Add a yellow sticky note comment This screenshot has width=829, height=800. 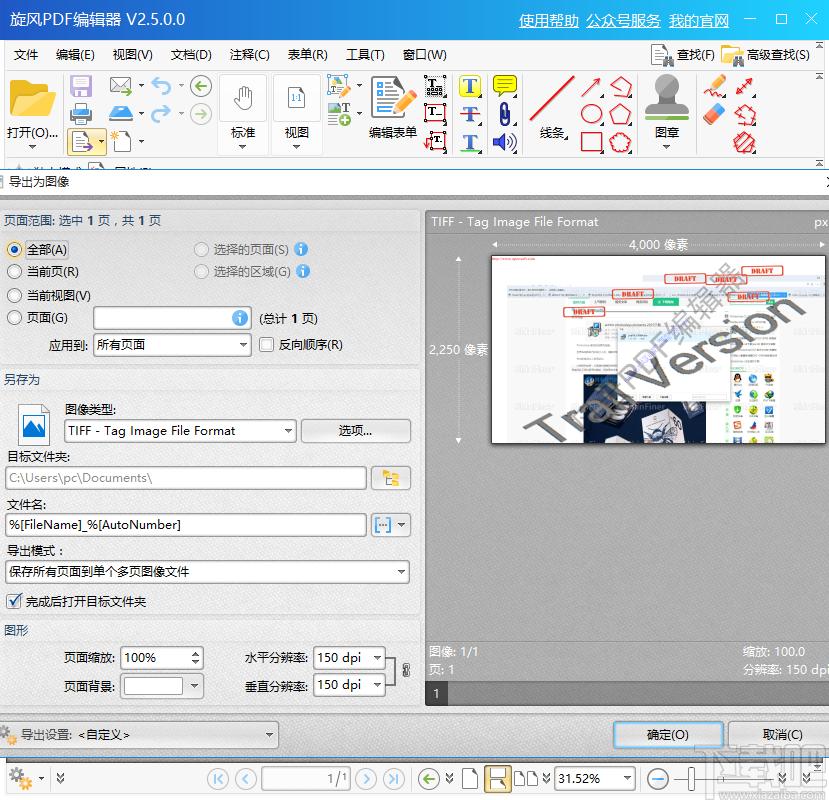coord(504,85)
